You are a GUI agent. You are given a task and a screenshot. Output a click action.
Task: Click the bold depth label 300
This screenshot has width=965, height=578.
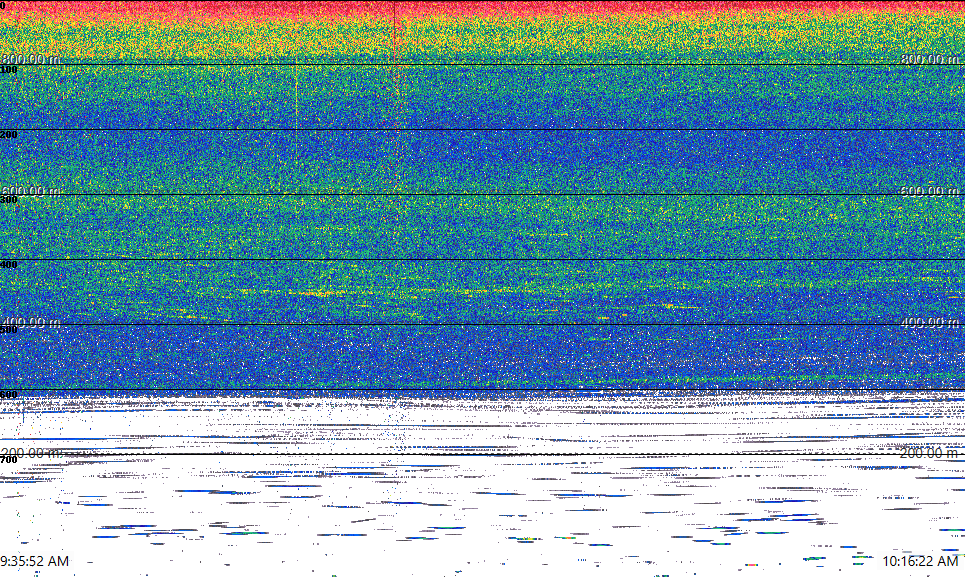coord(9,199)
